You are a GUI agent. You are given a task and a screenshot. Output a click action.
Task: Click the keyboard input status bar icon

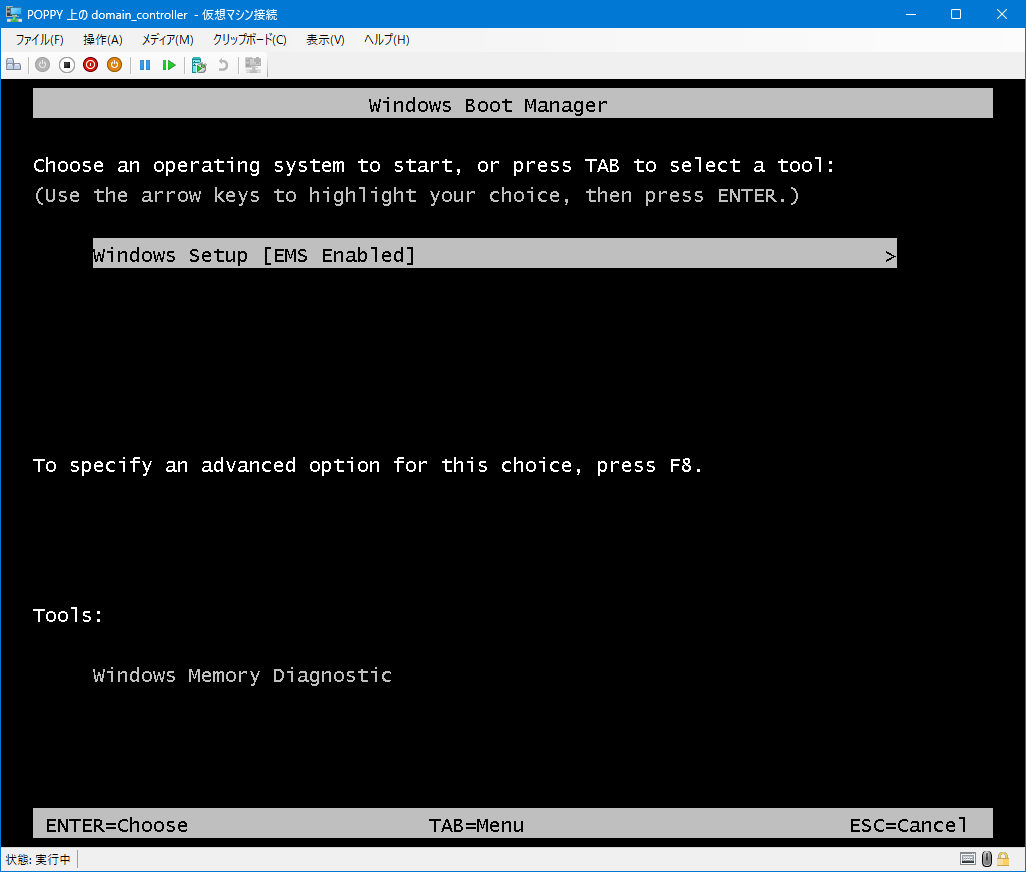(968, 859)
